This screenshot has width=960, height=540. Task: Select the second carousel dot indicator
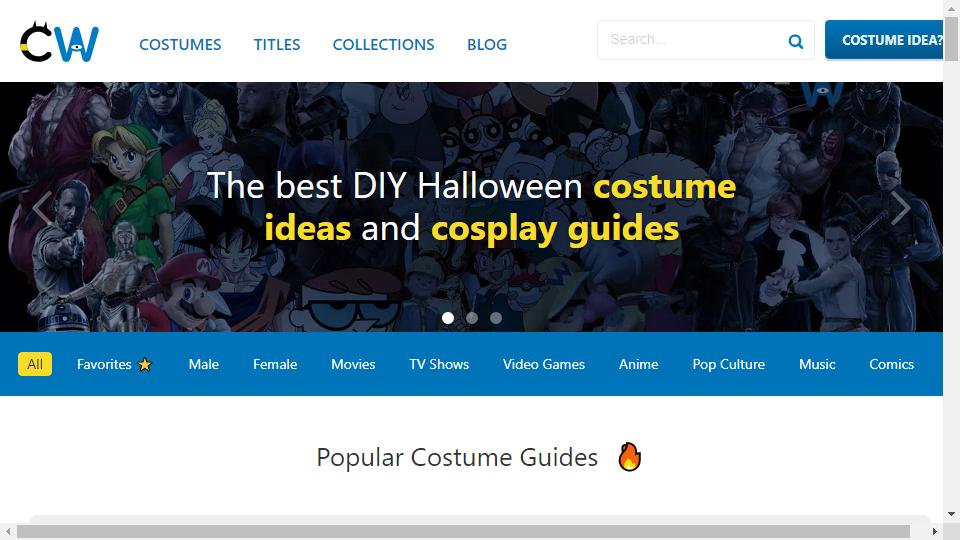pos(472,318)
